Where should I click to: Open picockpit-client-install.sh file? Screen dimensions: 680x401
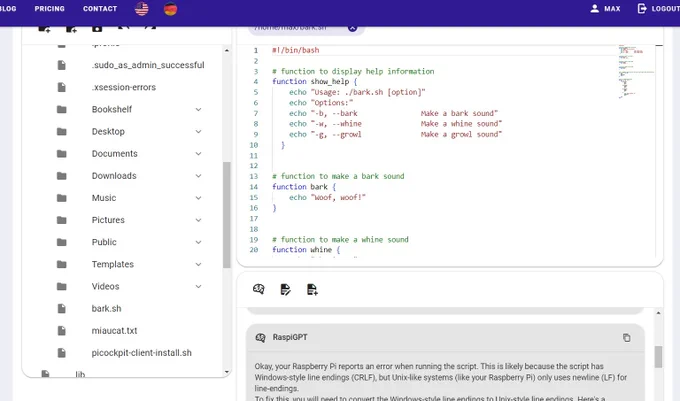(x=141, y=352)
